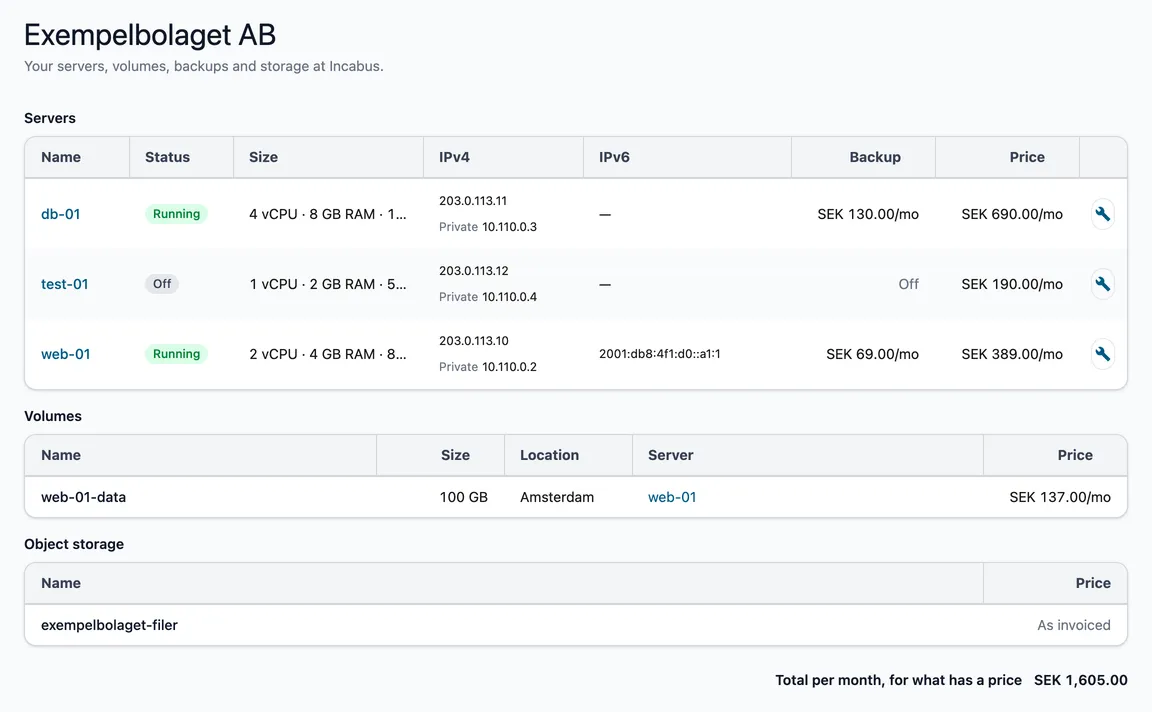Image resolution: width=1152 pixels, height=712 pixels.
Task: Click the volume name web-01-data
Action: (x=84, y=497)
